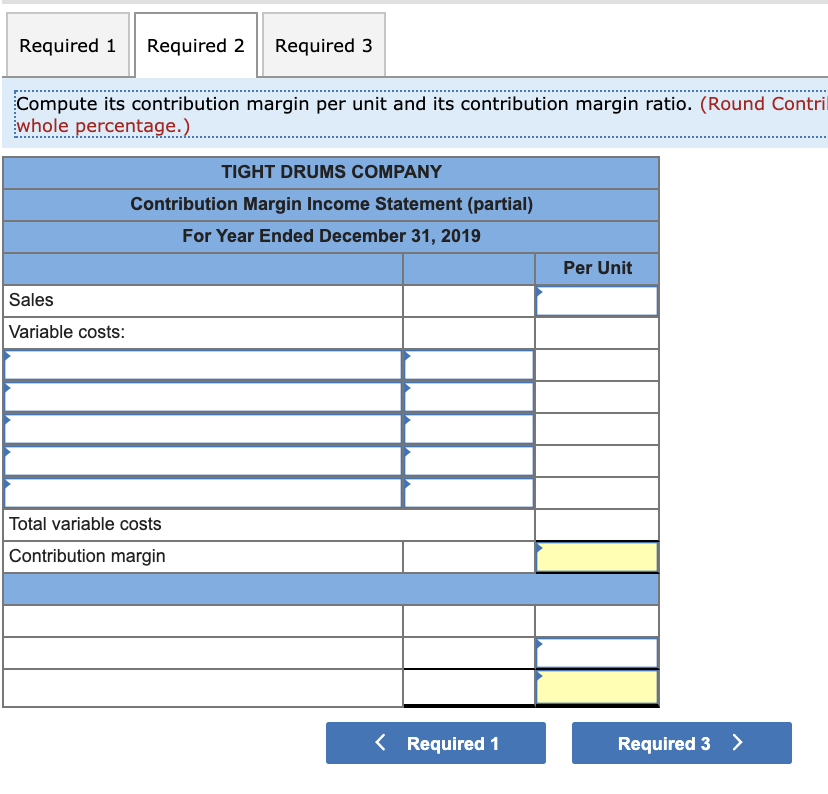Open the Required 3 tab

click(x=324, y=45)
